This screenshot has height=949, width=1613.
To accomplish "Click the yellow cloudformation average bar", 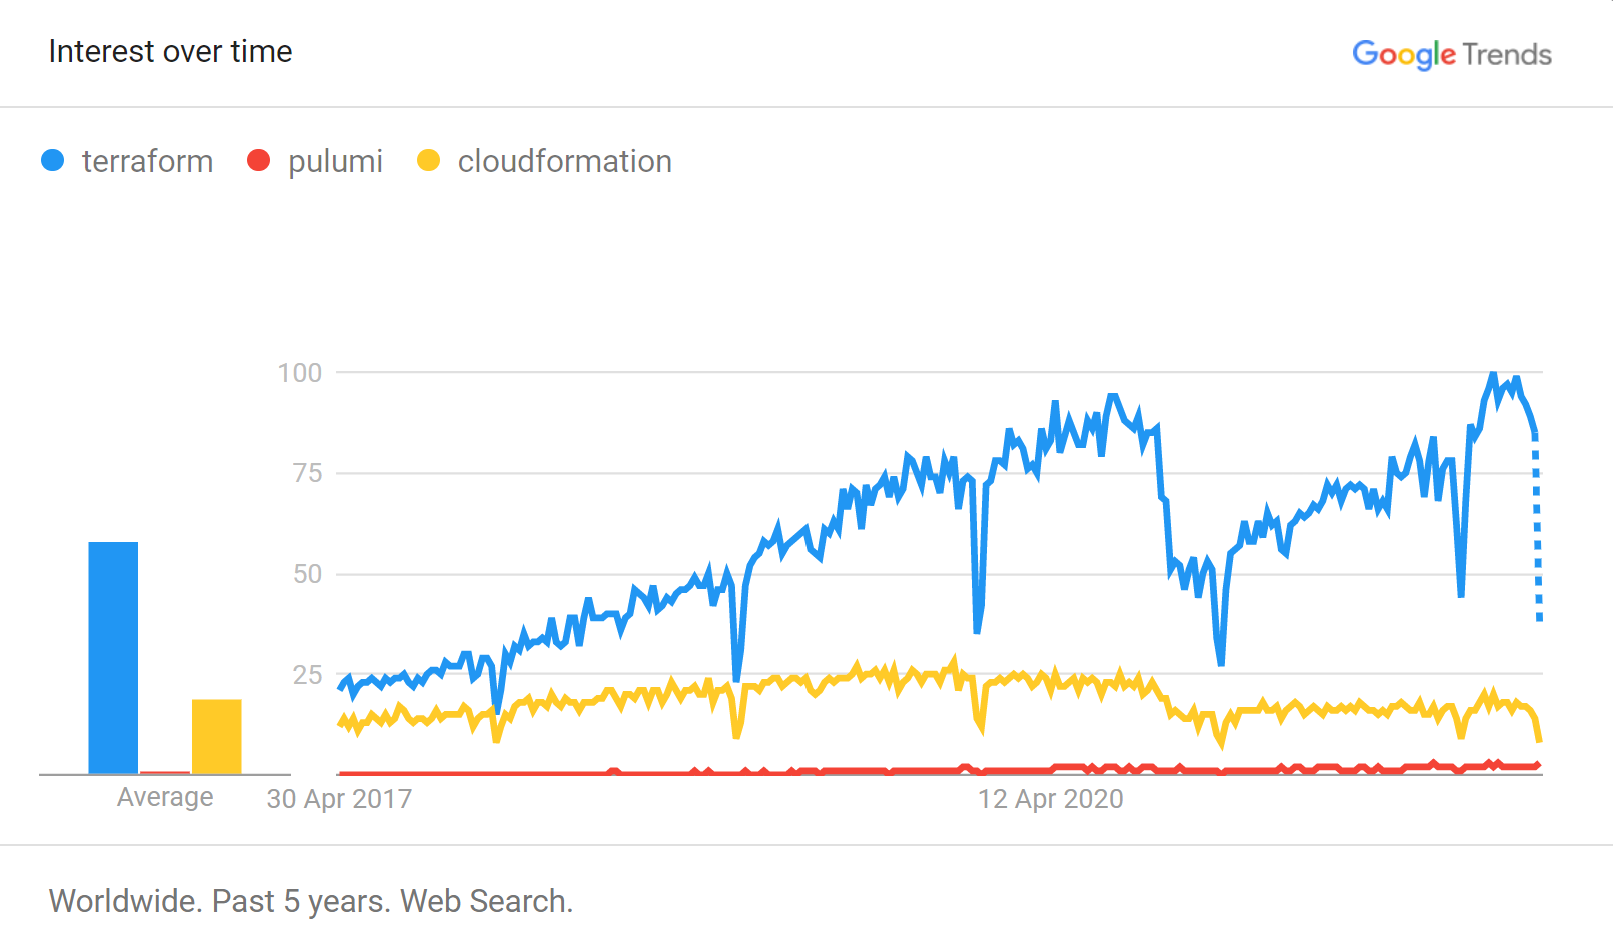I will [x=217, y=737].
